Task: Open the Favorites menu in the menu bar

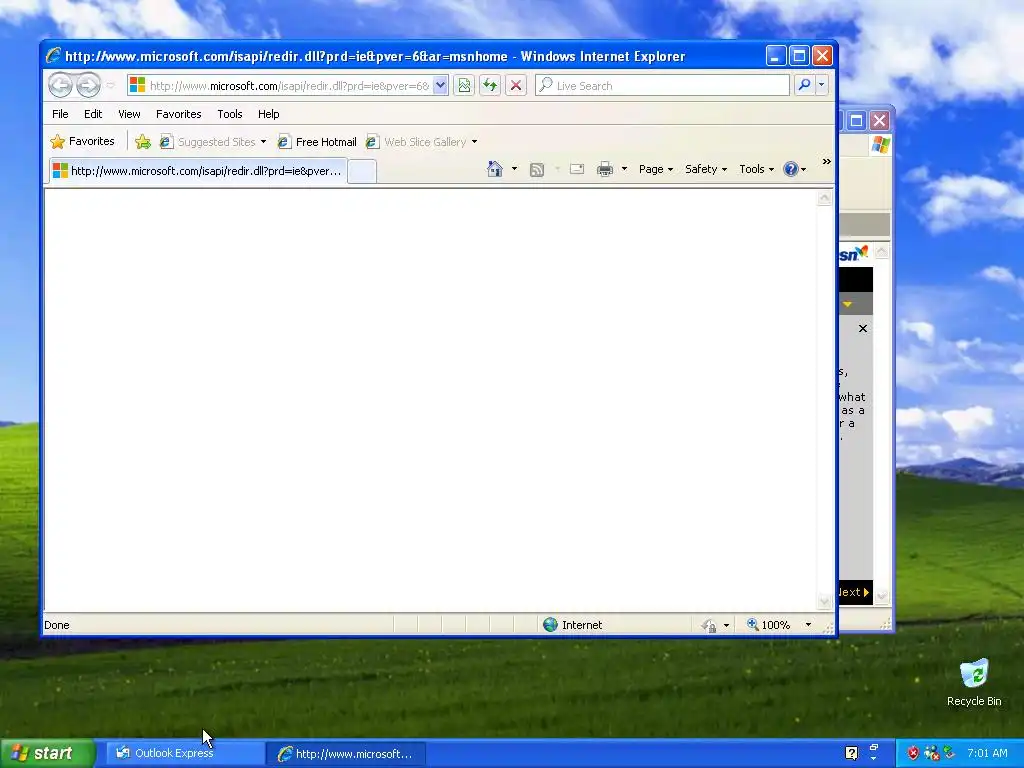Action: point(178,114)
